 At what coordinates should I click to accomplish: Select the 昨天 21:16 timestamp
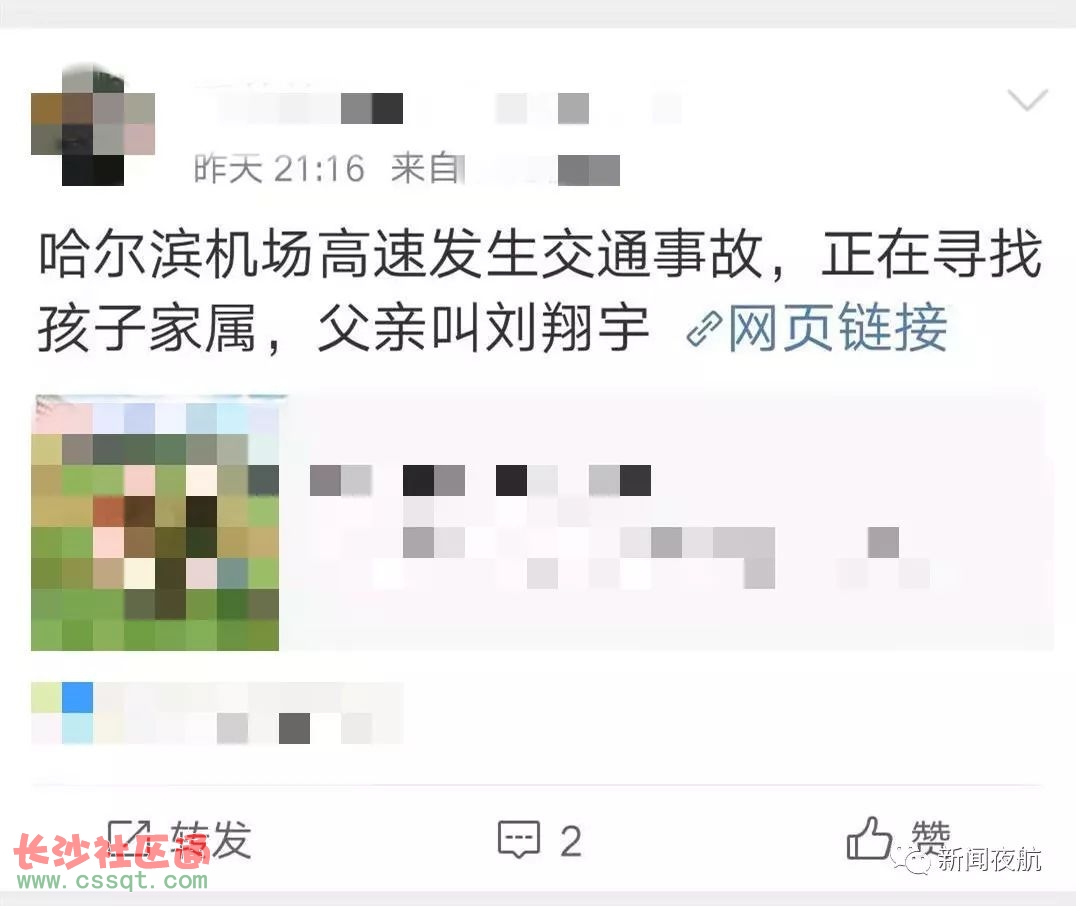point(279,169)
